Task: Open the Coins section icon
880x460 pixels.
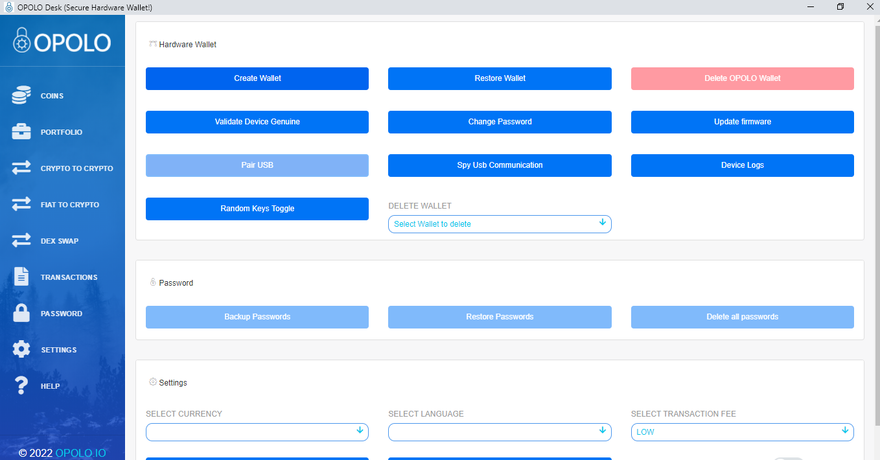Action: 21,96
